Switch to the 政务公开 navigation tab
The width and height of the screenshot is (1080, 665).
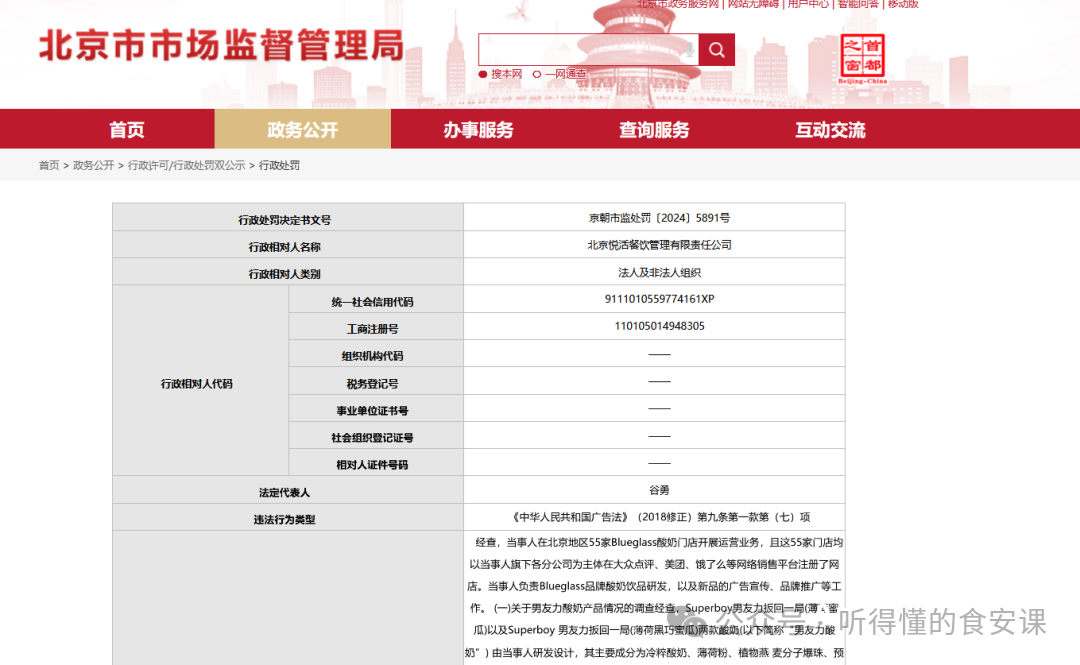tap(302, 130)
